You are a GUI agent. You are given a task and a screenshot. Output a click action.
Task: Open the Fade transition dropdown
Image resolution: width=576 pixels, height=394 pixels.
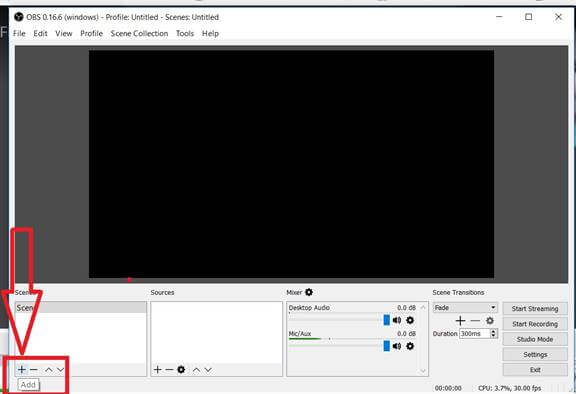465,308
